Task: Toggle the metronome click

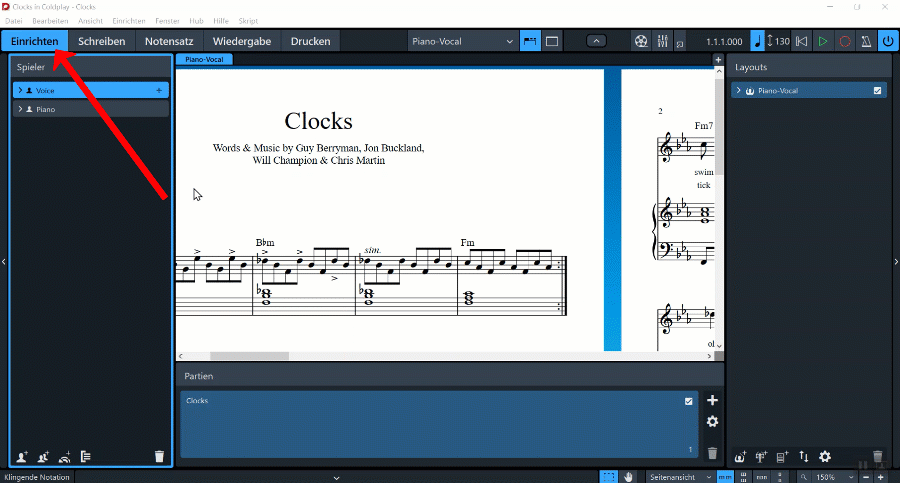Action: pos(866,41)
